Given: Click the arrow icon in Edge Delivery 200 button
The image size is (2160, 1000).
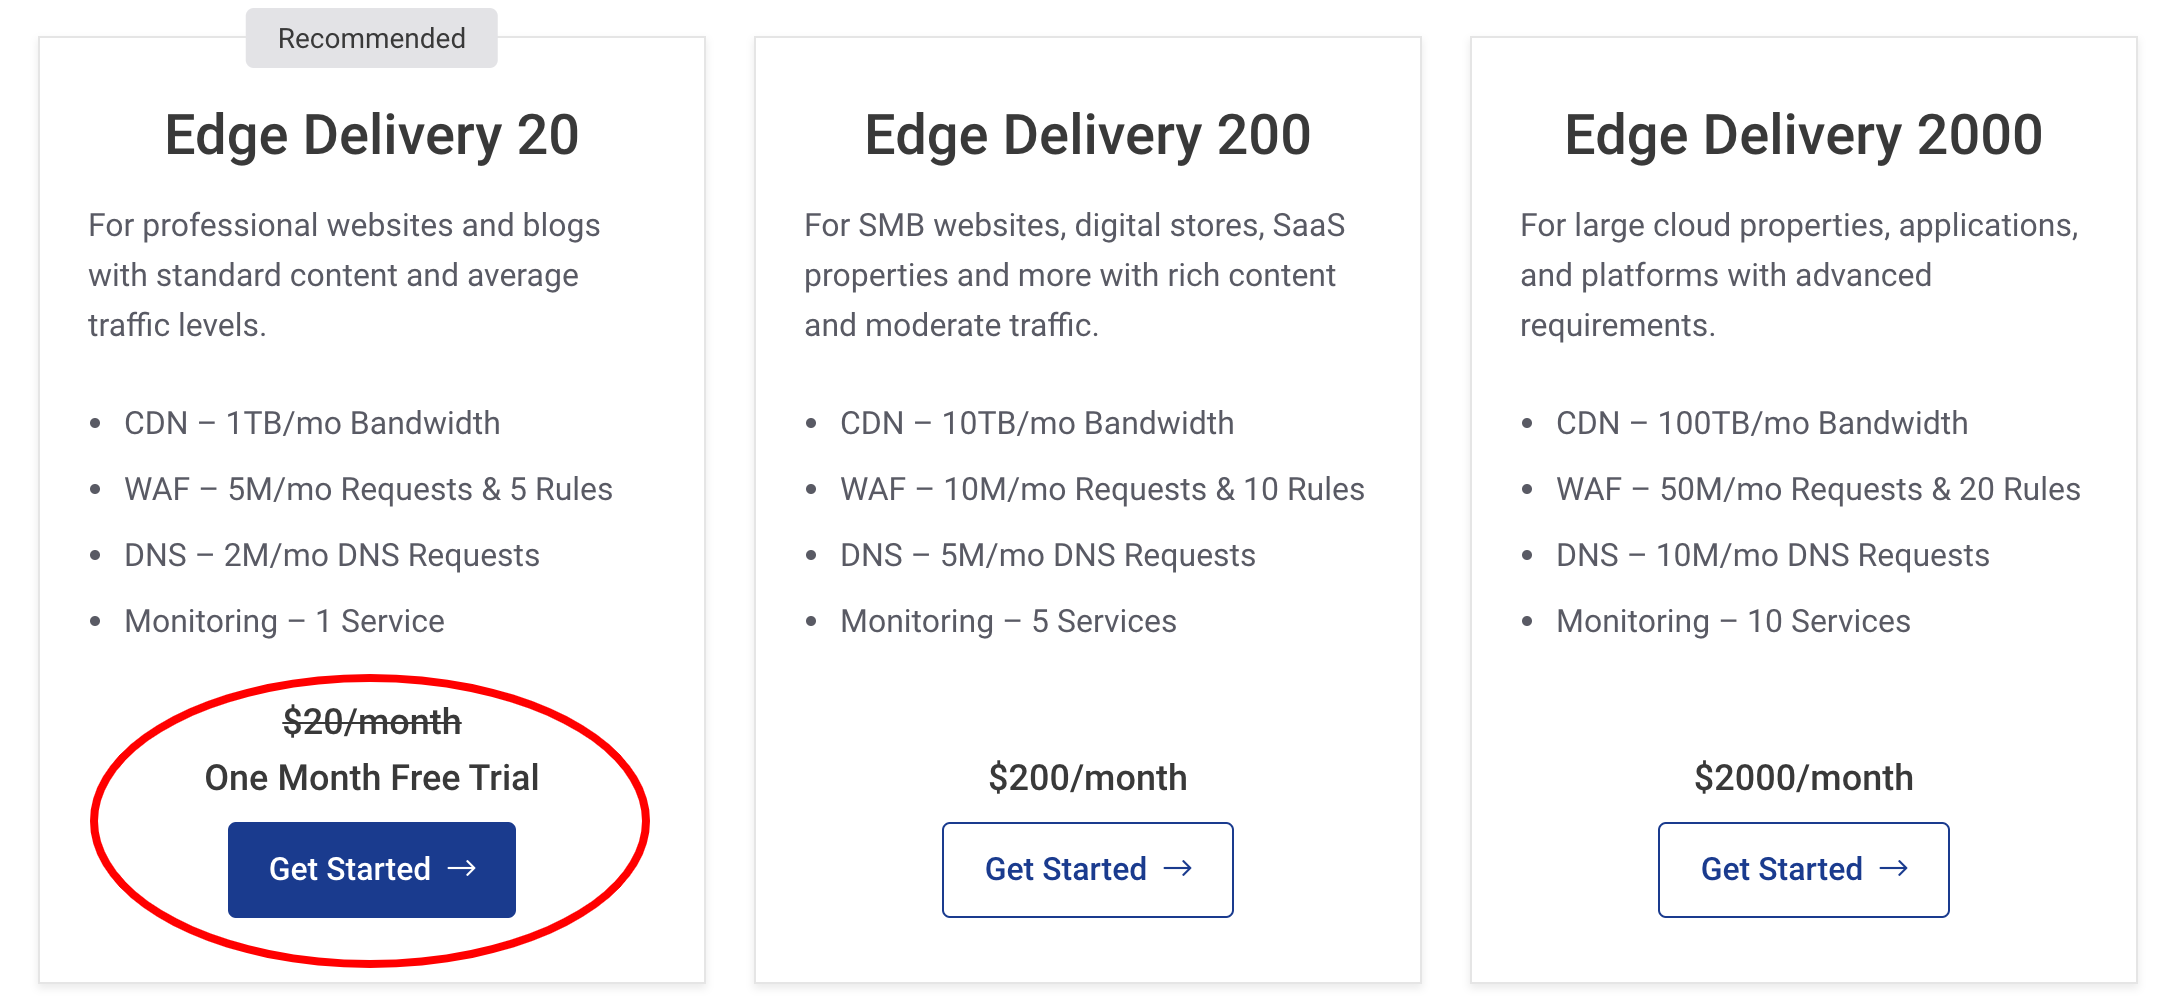Looking at the screenshot, I should (x=1178, y=869).
